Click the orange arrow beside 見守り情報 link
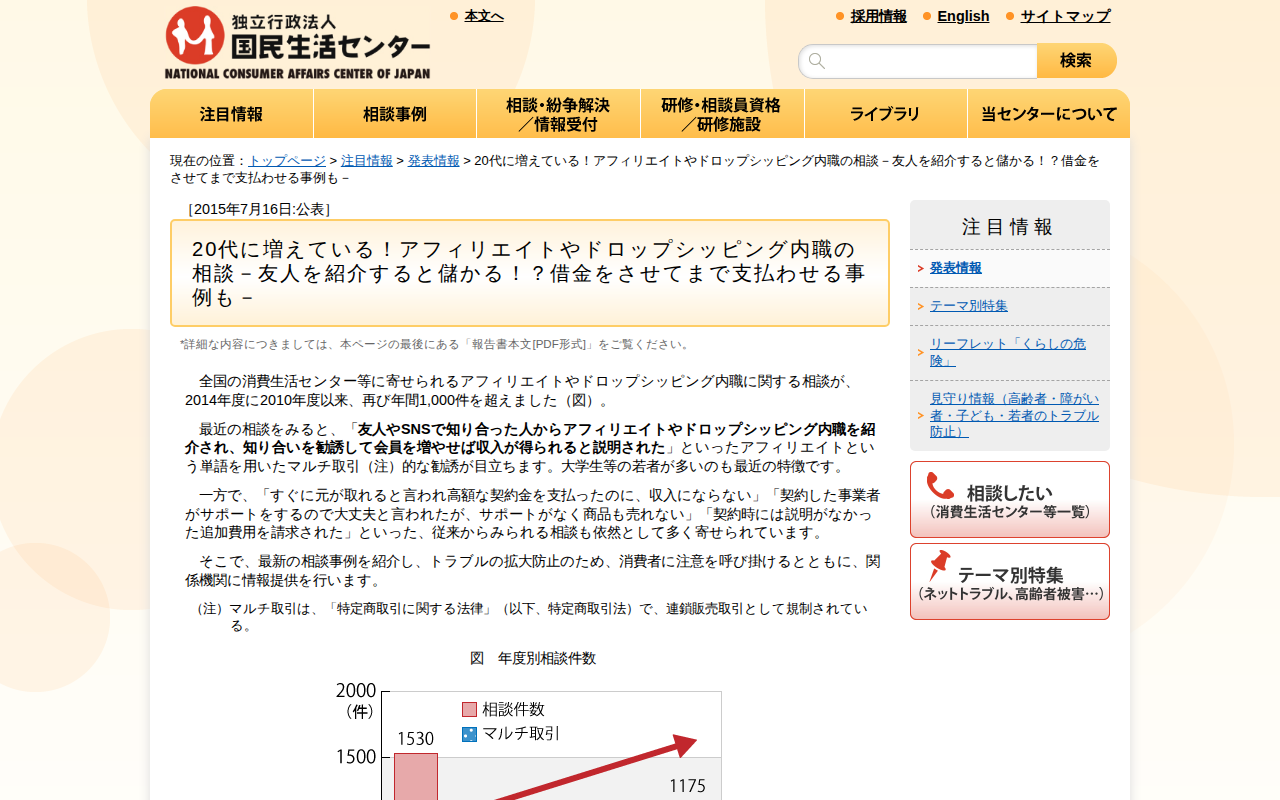The image size is (1280, 800). pos(920,415)
